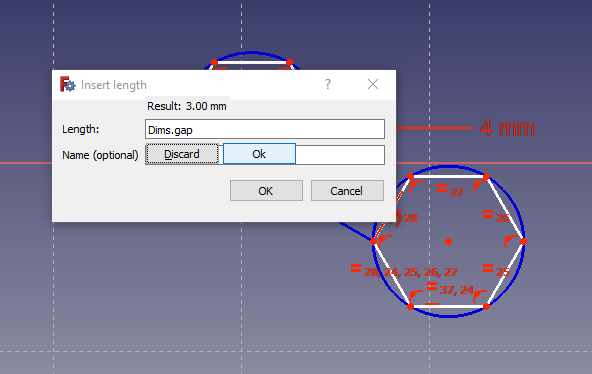
Task: Click the blue highlighted Ok button
Action: (259, 154)
